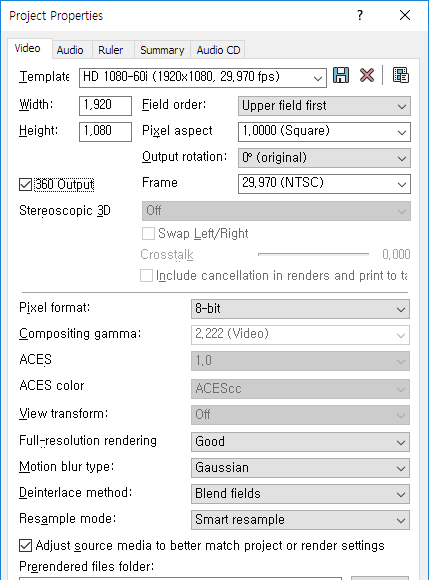Expand Full-resolution rendering quality dropdown
This screenshot has width=429, height=580.
coord(300,442)
